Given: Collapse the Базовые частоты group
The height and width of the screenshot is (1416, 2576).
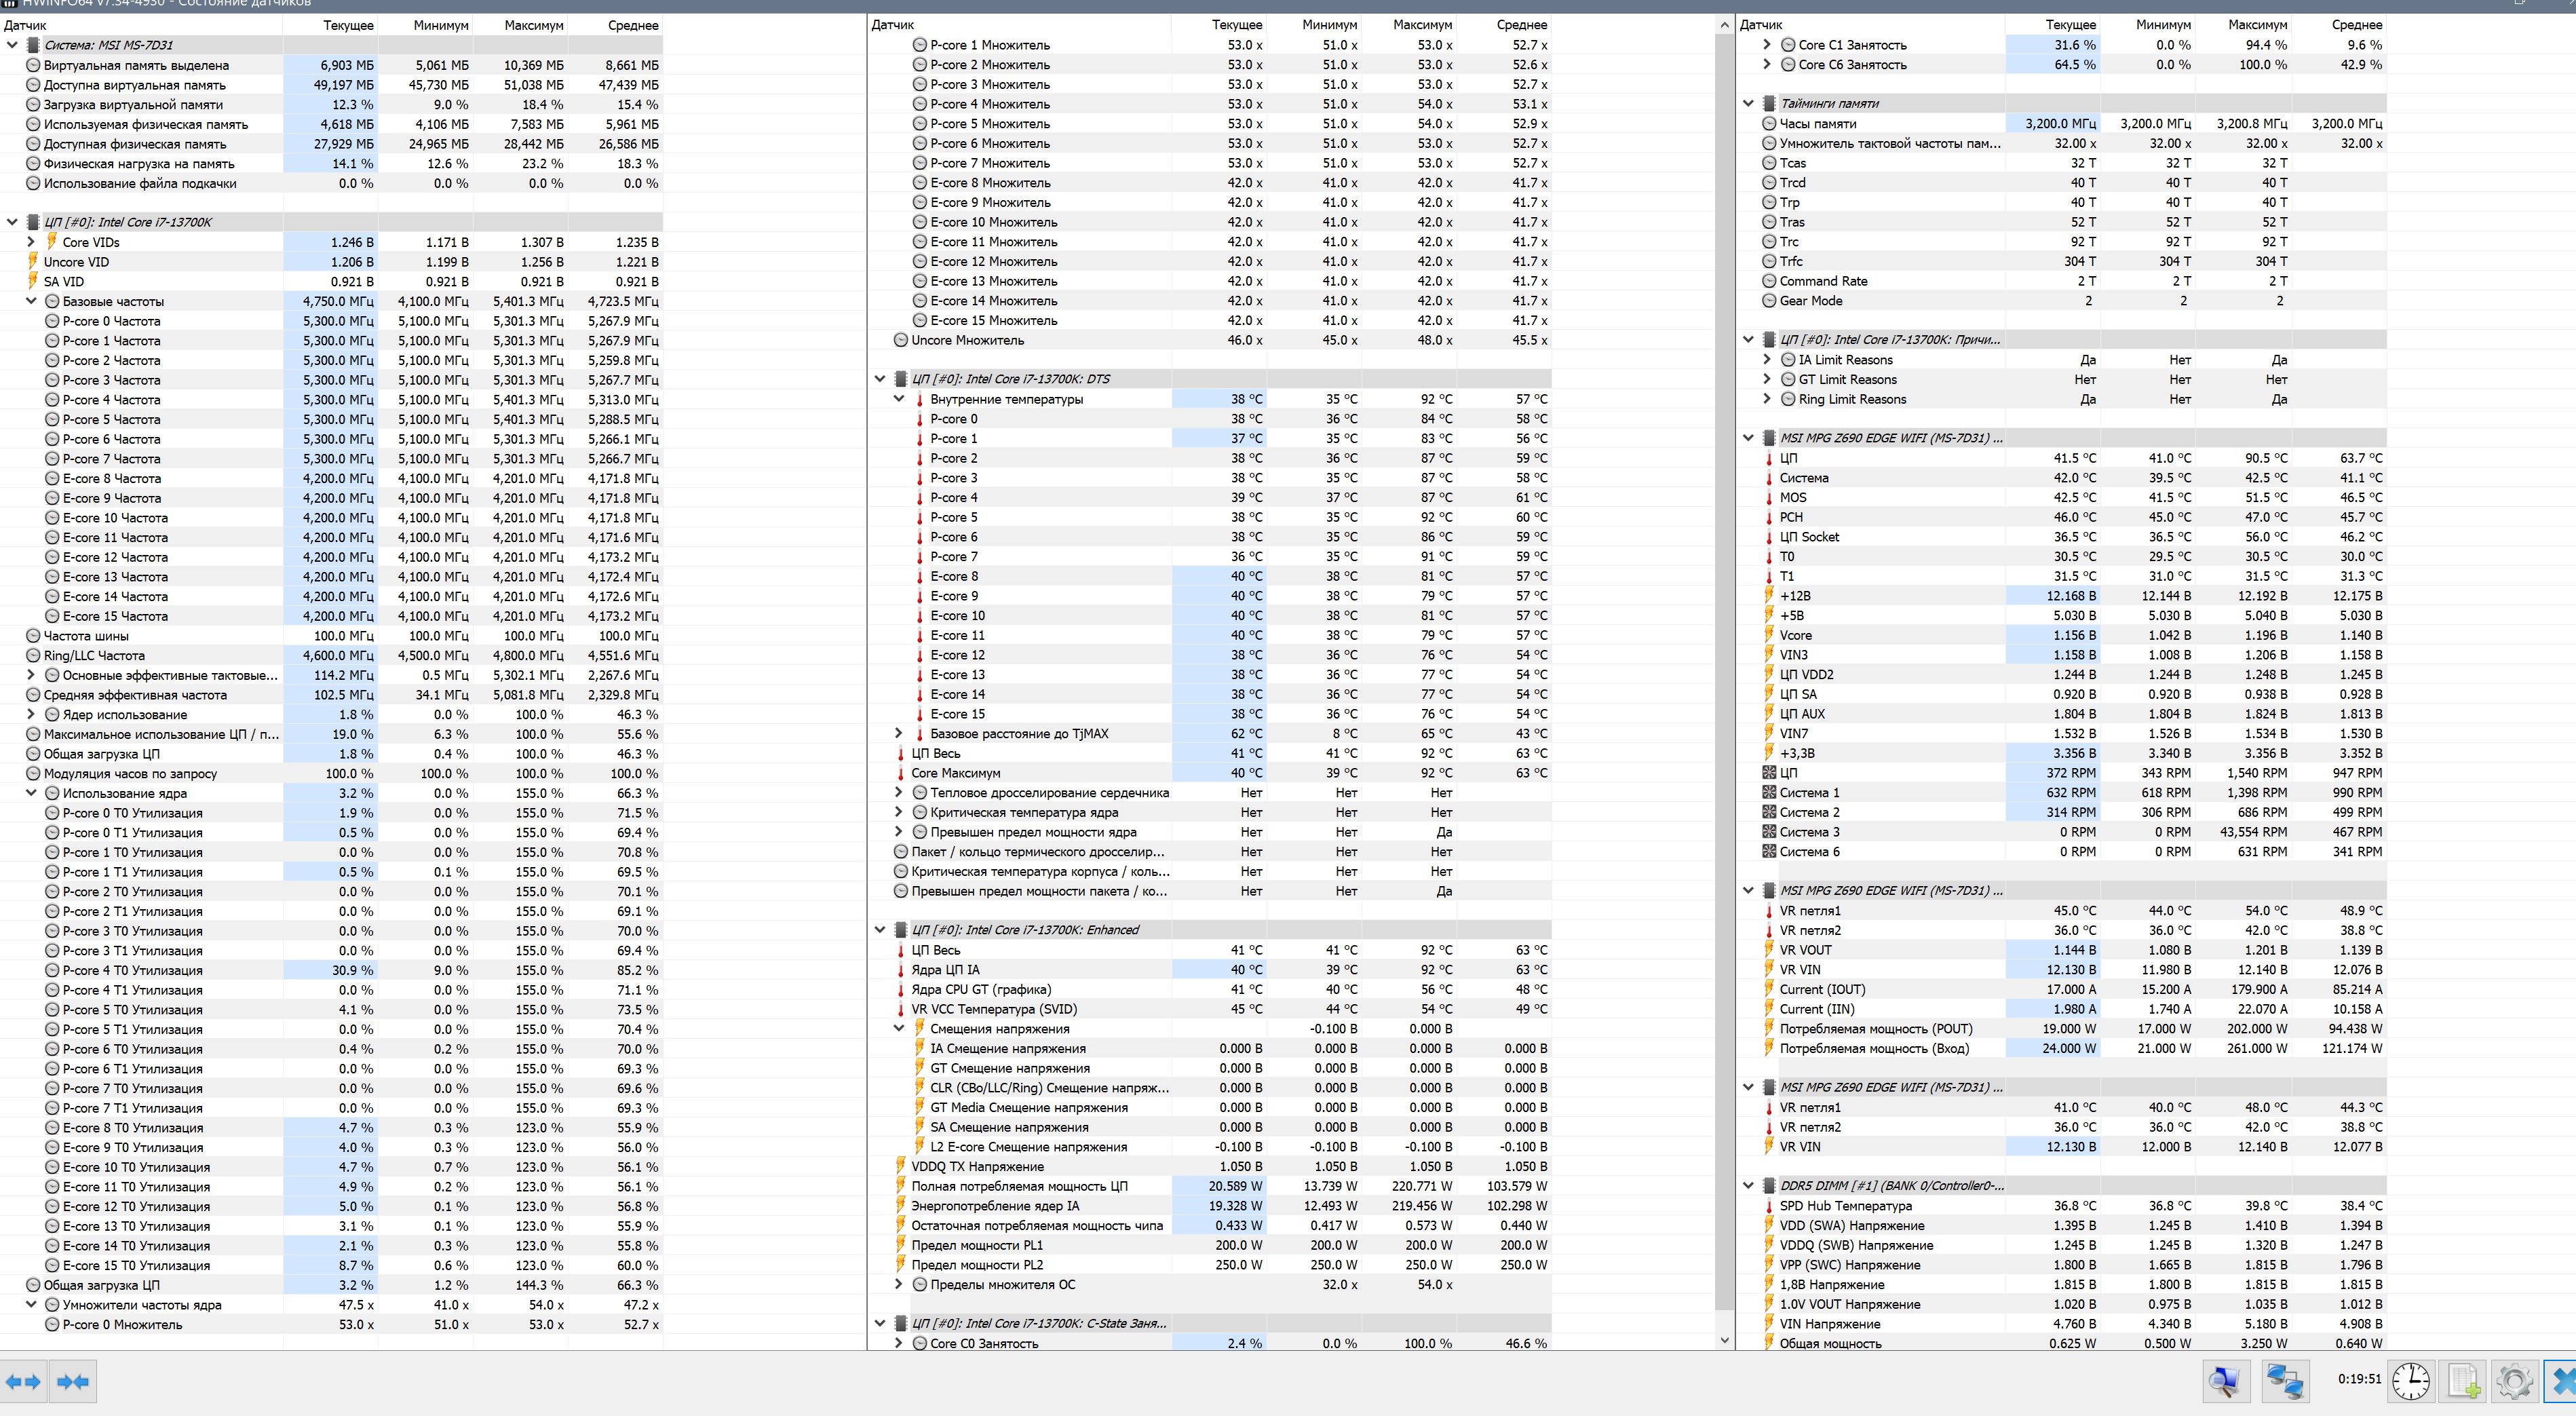Looking at the screenshot, I should tap(31, 301).
